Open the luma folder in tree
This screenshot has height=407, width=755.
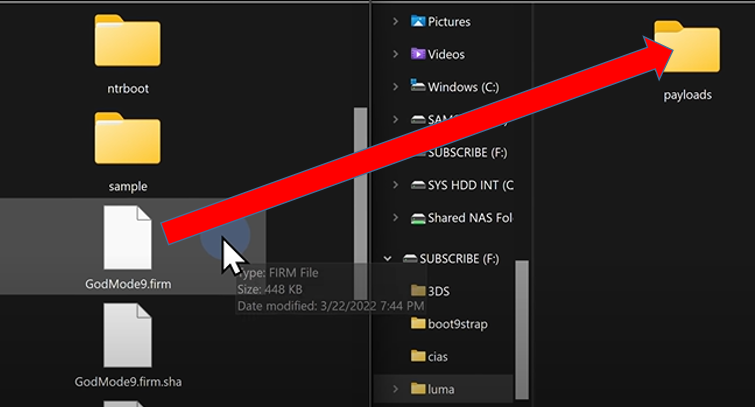[441, 389]
